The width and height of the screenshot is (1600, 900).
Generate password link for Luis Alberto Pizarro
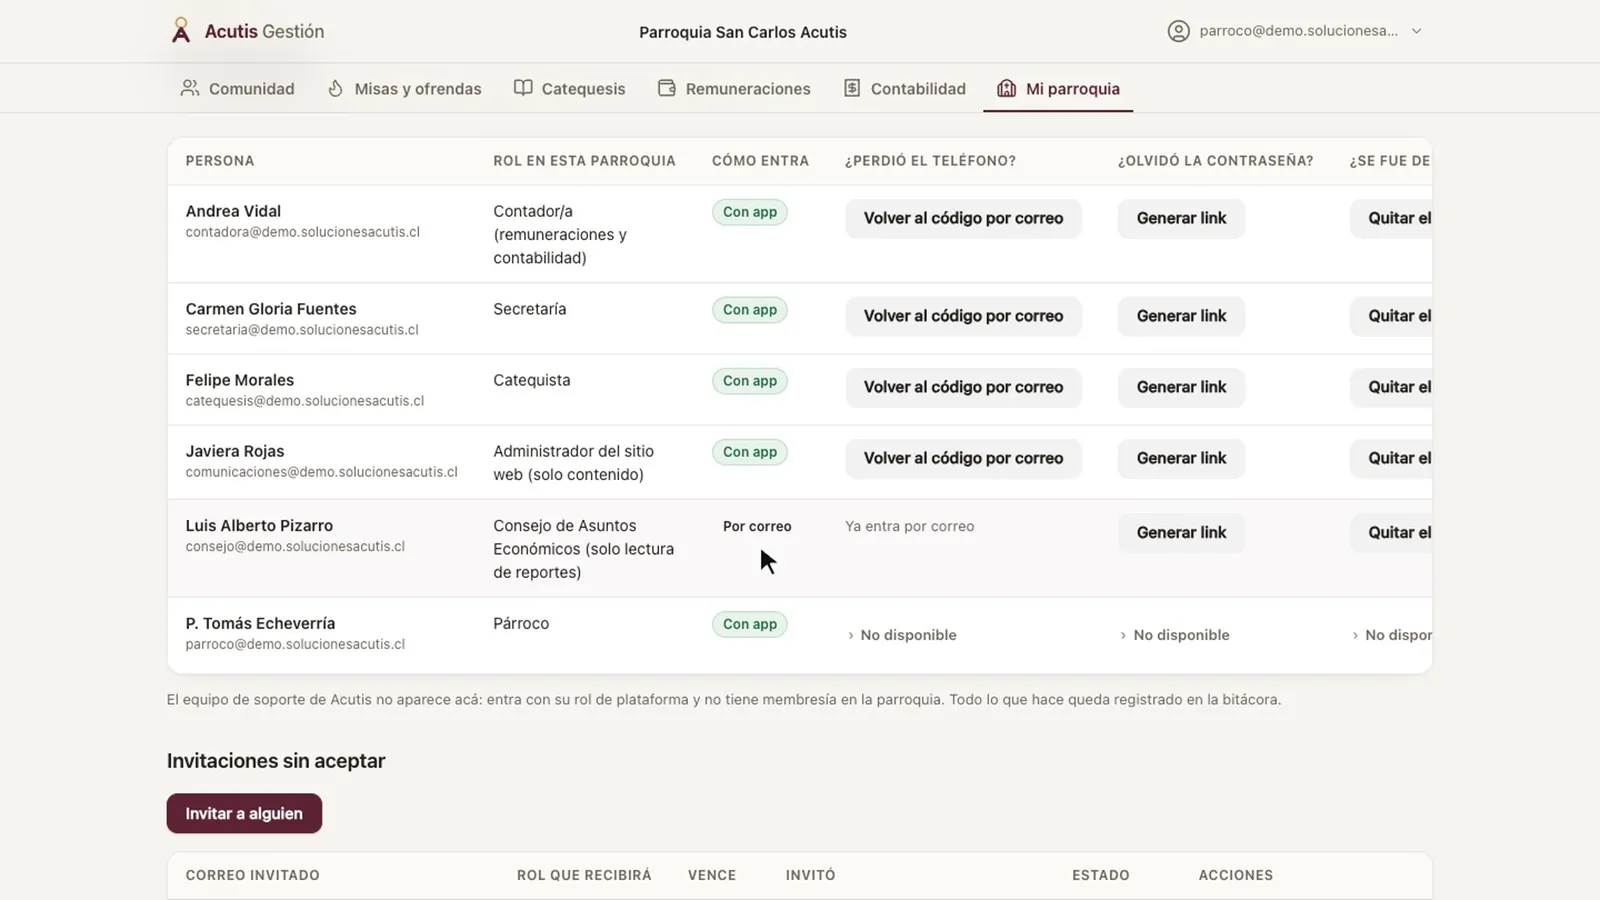(x=1181, y=533)
